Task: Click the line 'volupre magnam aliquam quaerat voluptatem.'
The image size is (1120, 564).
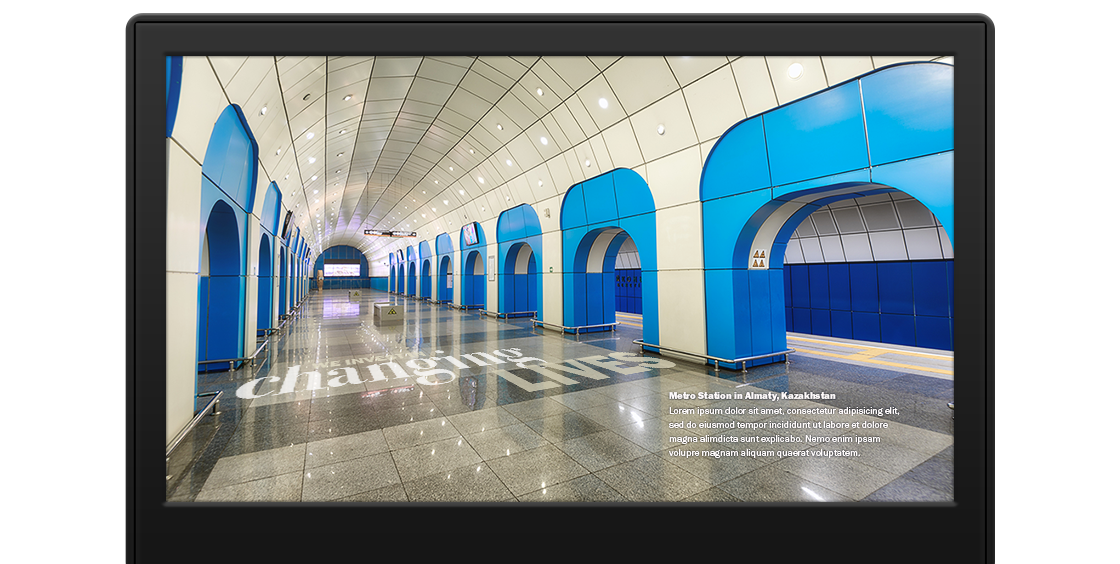Action: (x=764, y=453)
